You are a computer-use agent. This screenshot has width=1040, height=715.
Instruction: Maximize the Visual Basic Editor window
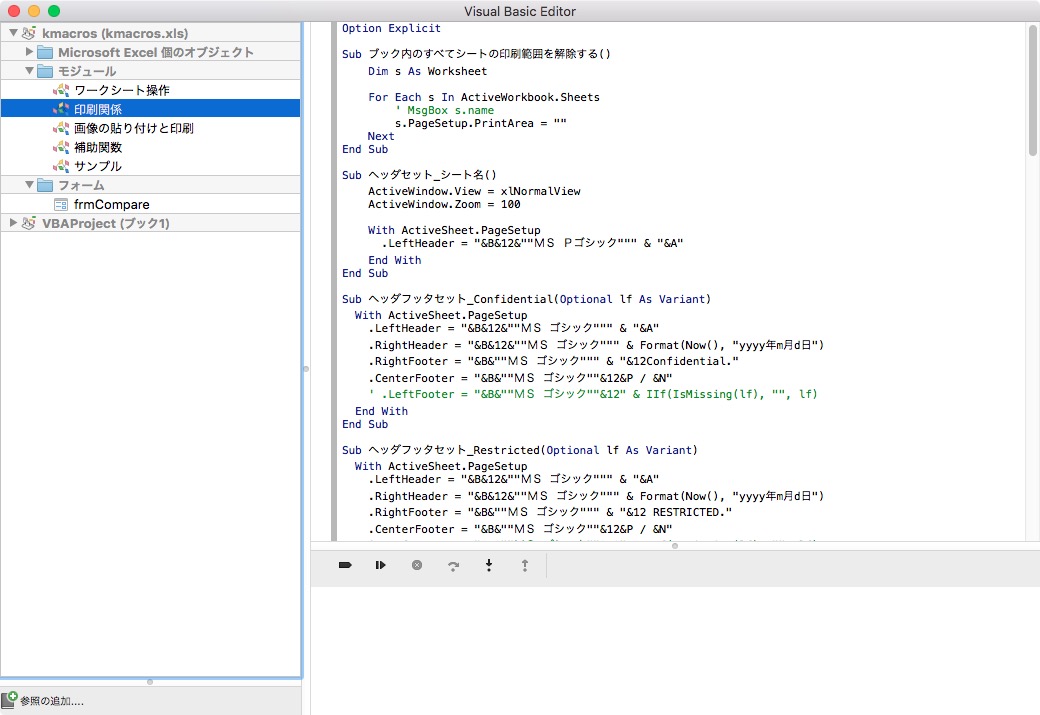pos(54,11)
